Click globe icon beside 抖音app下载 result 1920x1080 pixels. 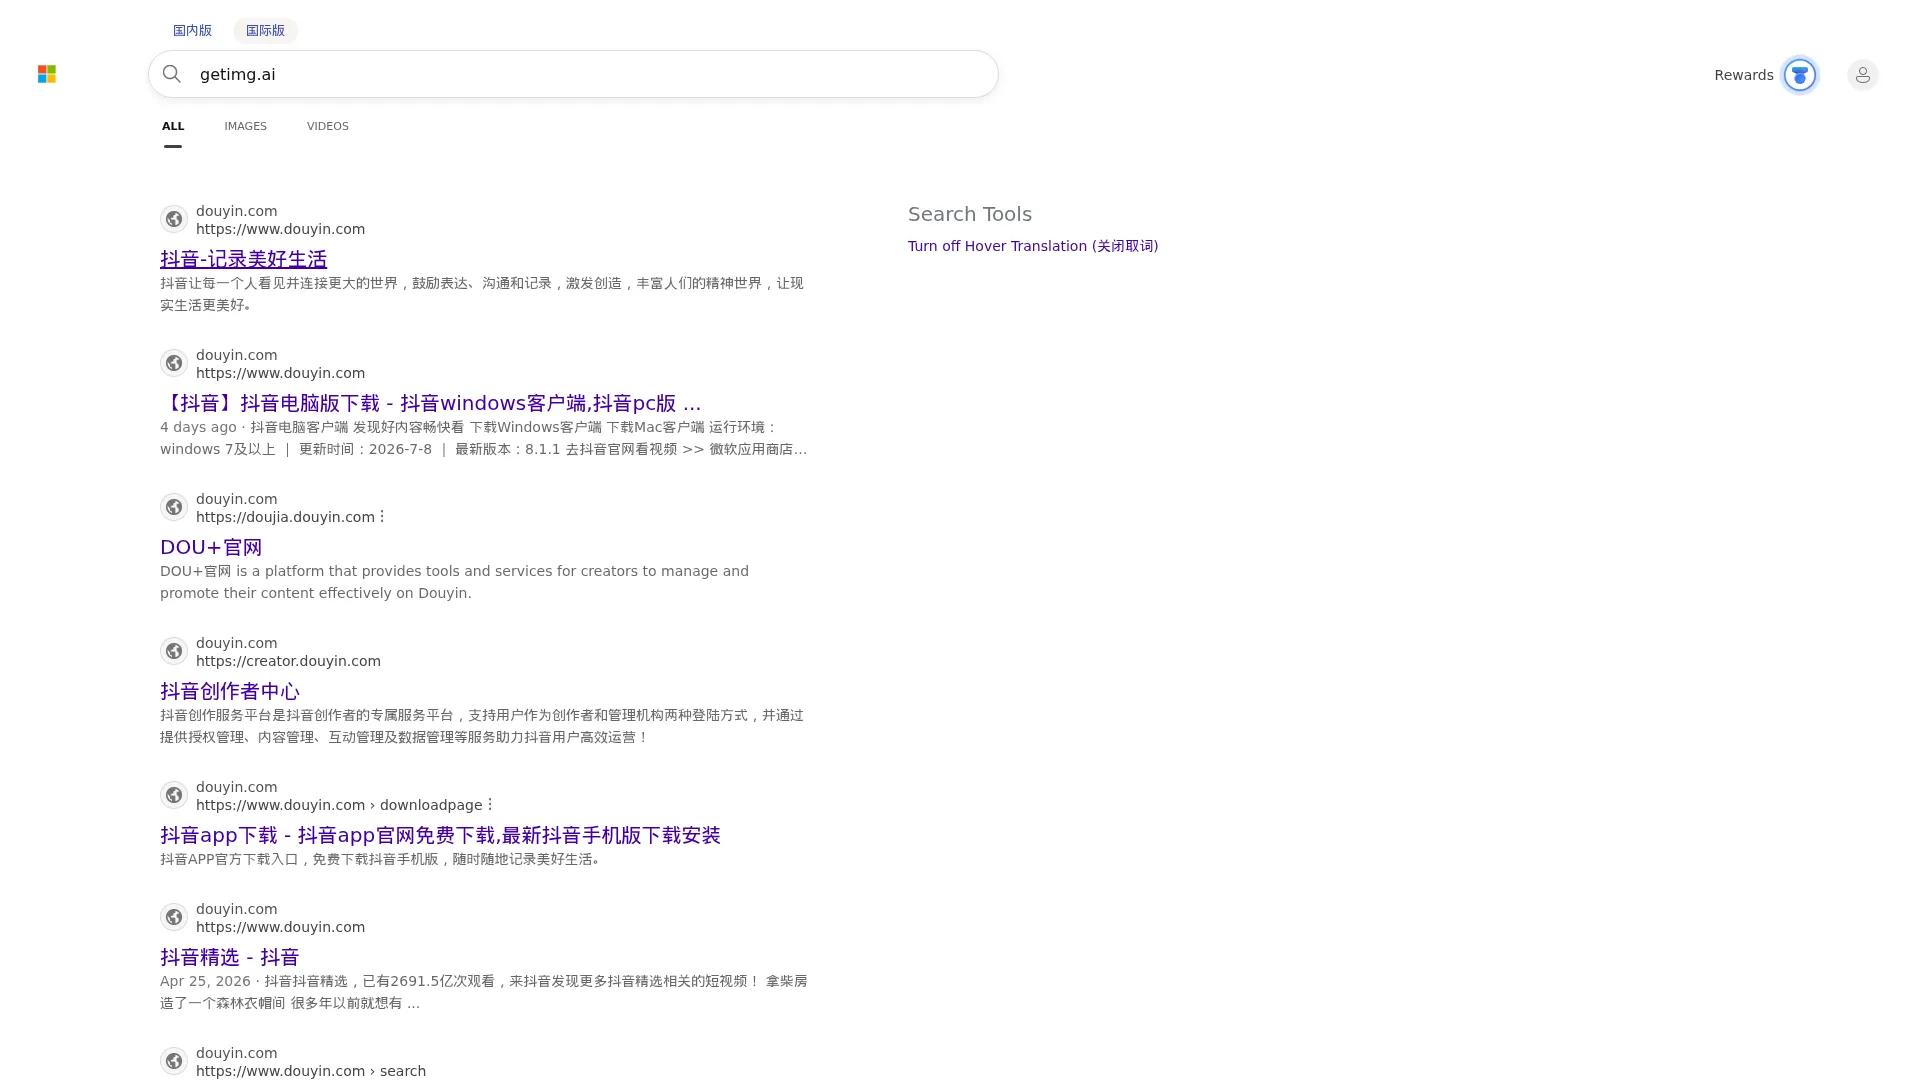(x=174, y=795)
